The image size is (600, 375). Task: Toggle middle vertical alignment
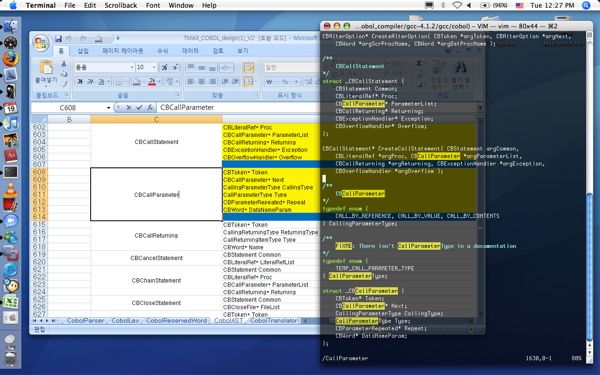click(202, 68)
